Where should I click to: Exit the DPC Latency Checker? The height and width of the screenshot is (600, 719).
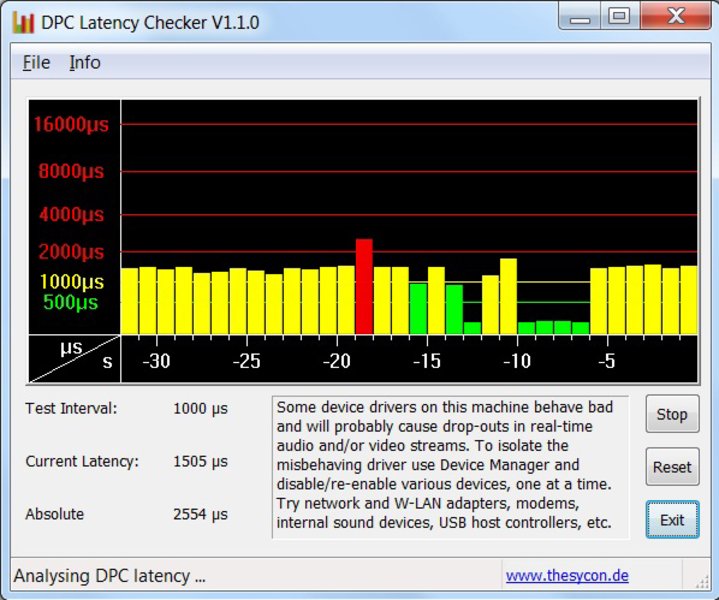(672, 520)
